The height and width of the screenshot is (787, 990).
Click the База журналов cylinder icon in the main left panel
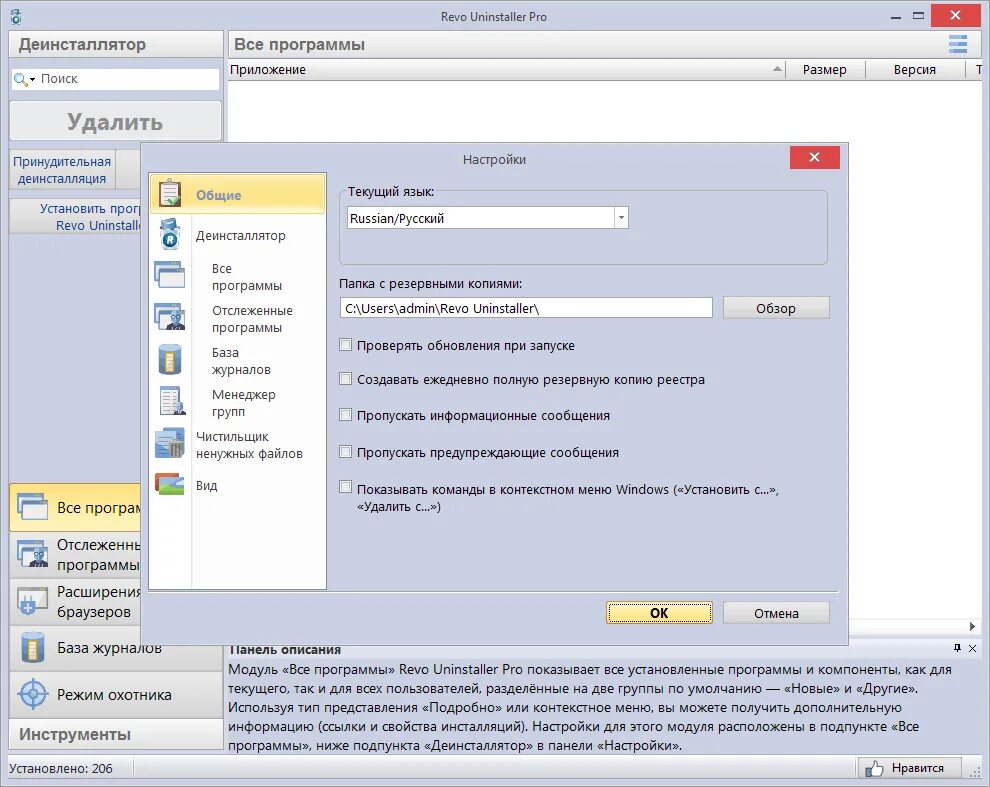pos(32,647)
